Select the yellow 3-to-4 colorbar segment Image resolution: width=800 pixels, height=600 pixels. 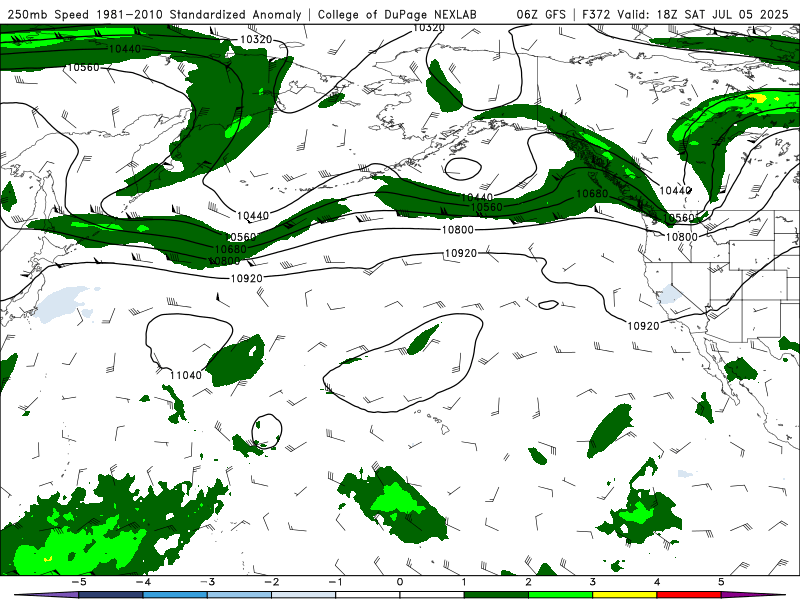coord(625,595)
